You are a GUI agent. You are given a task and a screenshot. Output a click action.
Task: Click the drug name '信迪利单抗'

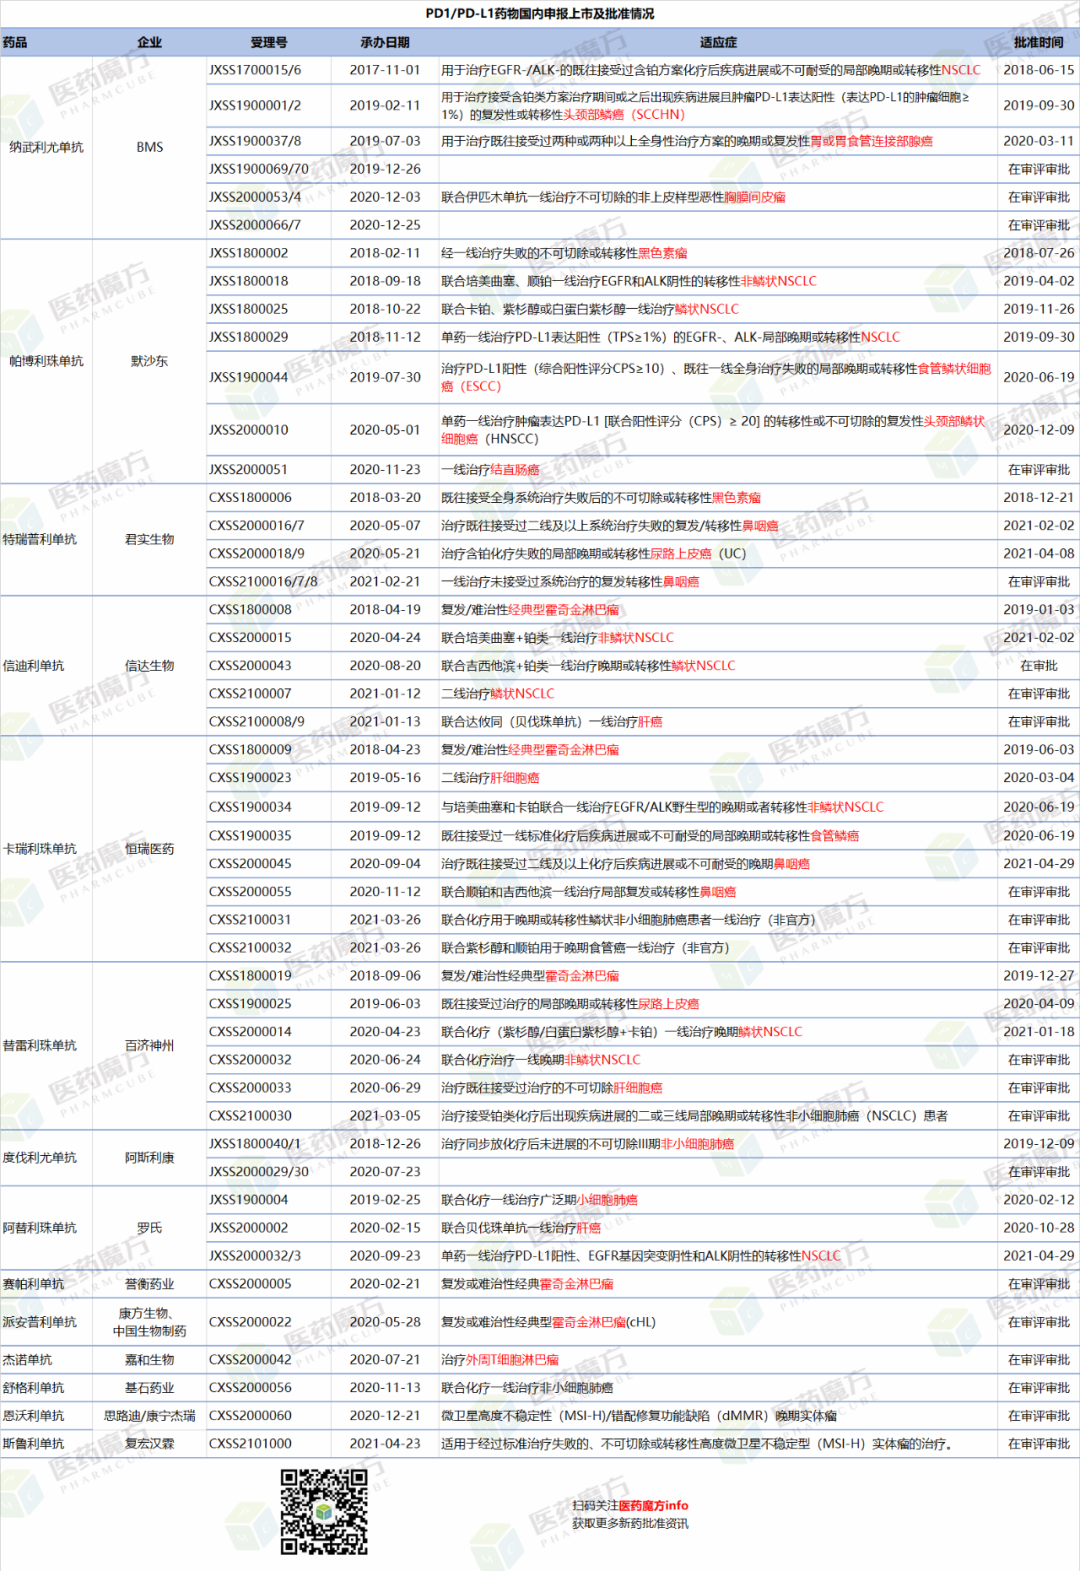click(x=34, y=665)
